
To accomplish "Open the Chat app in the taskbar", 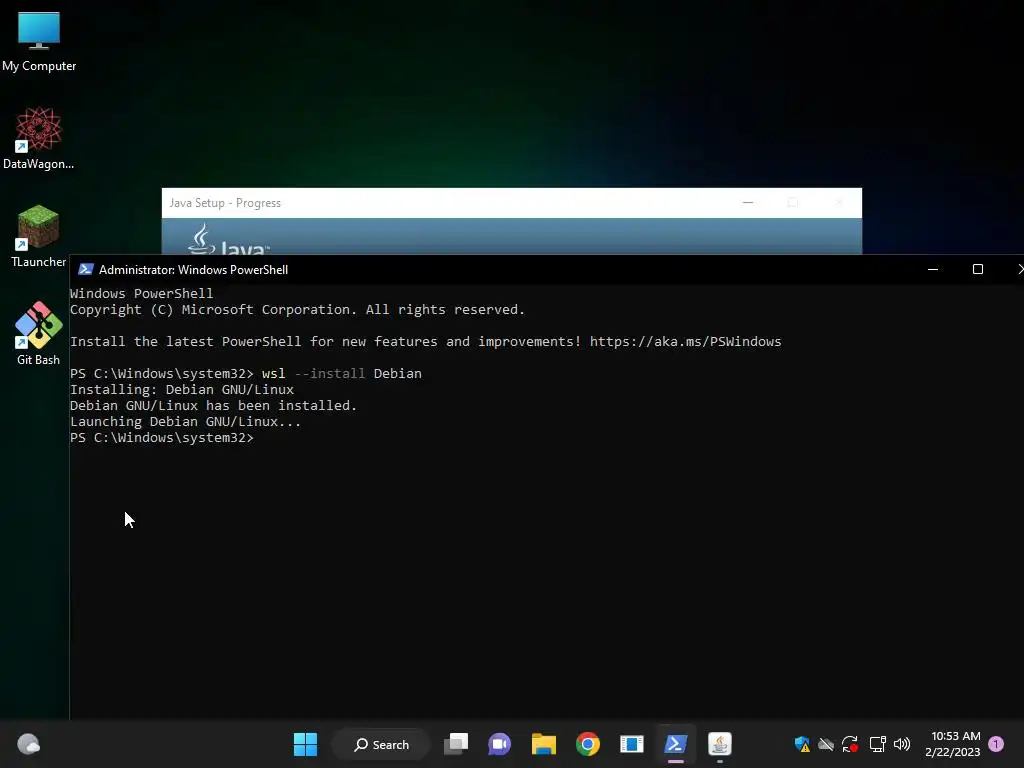I will coord(500,744).
